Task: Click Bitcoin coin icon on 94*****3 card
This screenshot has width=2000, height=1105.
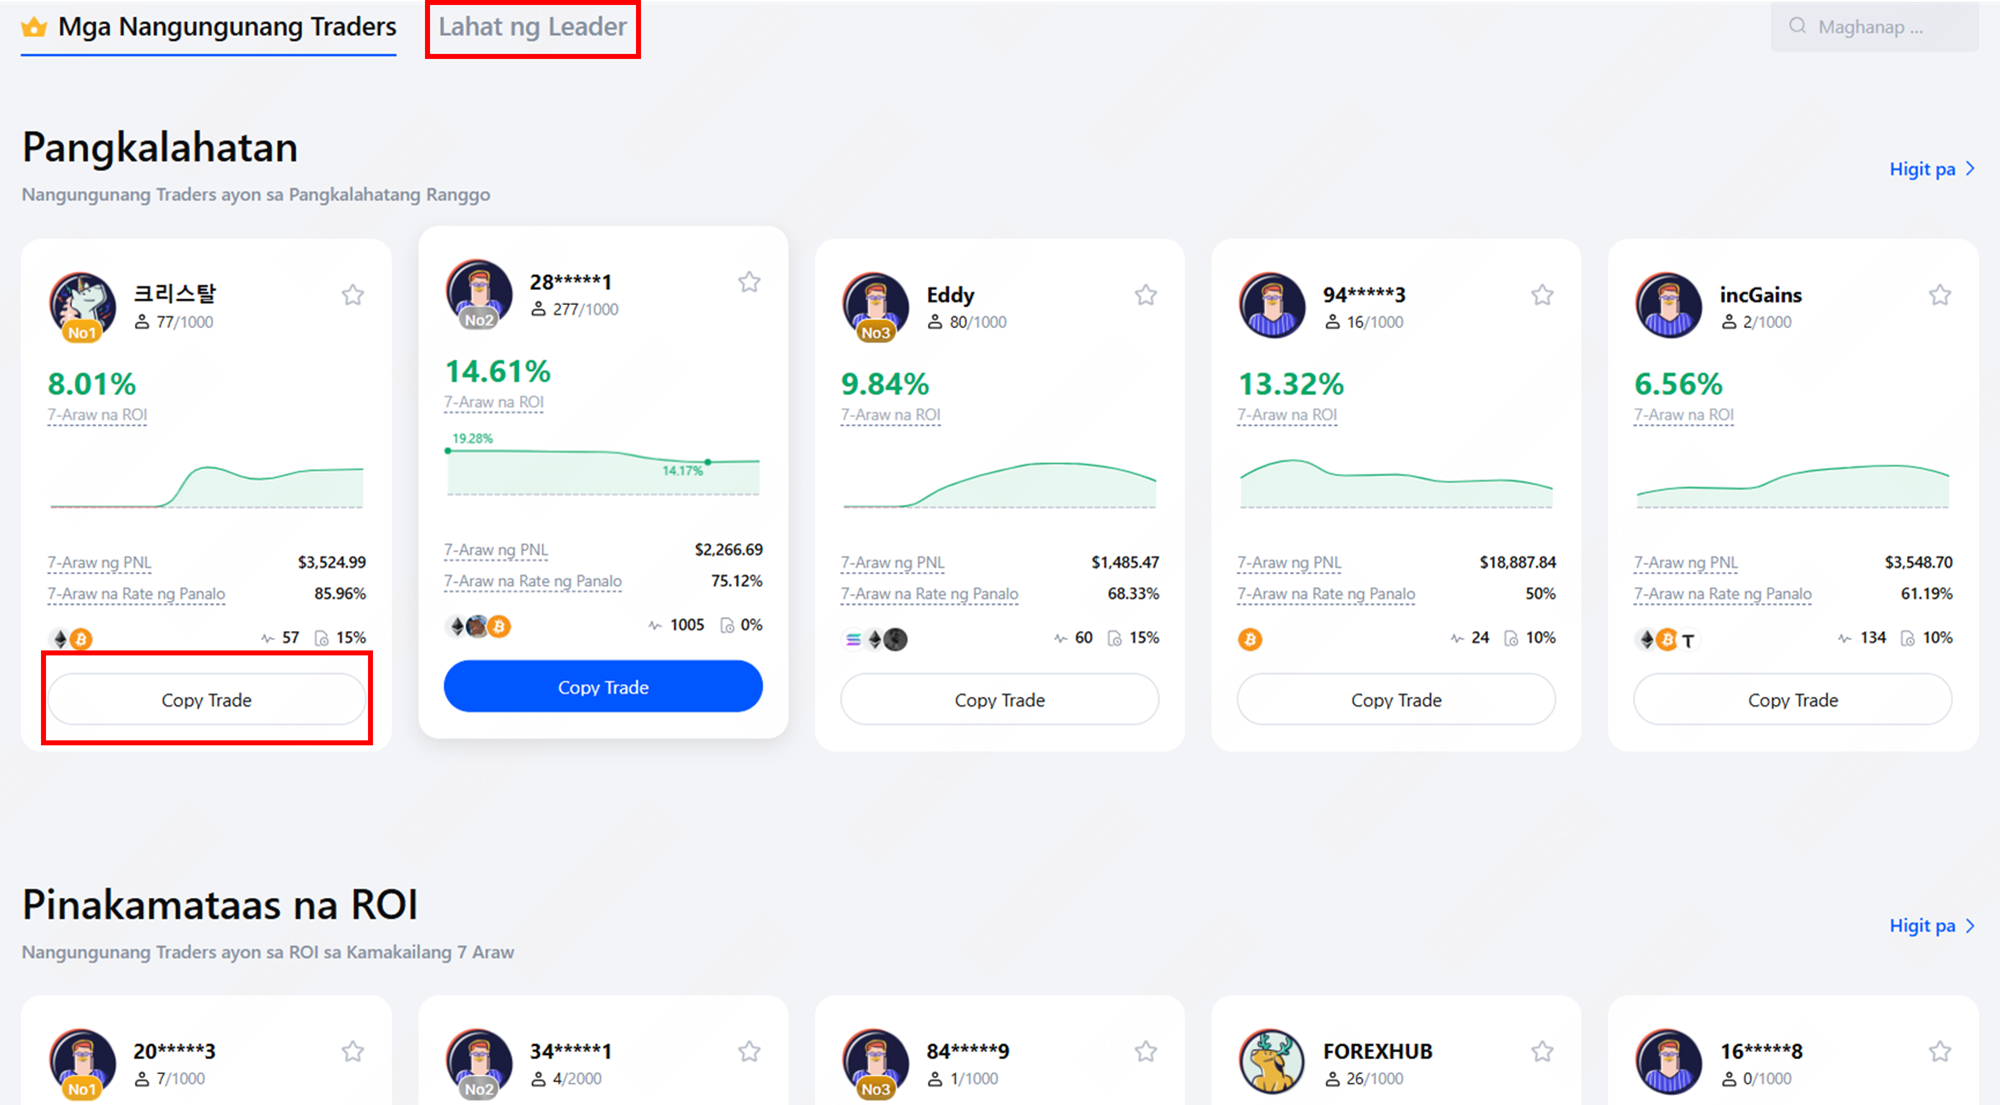Action: (1249, 639)
